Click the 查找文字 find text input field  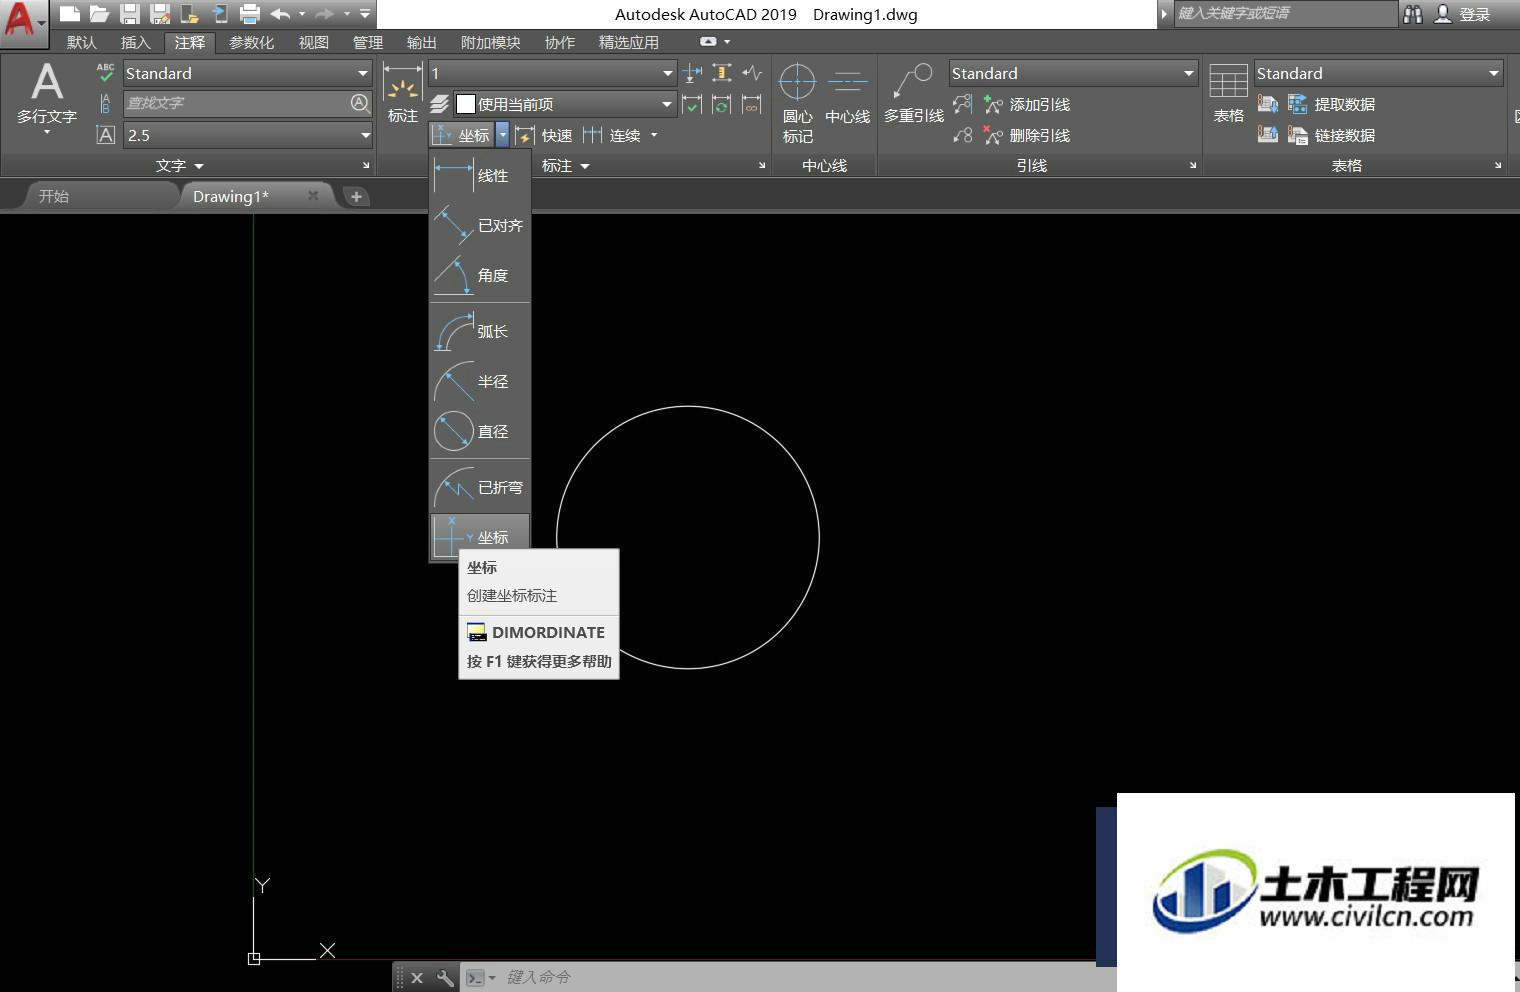[236, 103]
